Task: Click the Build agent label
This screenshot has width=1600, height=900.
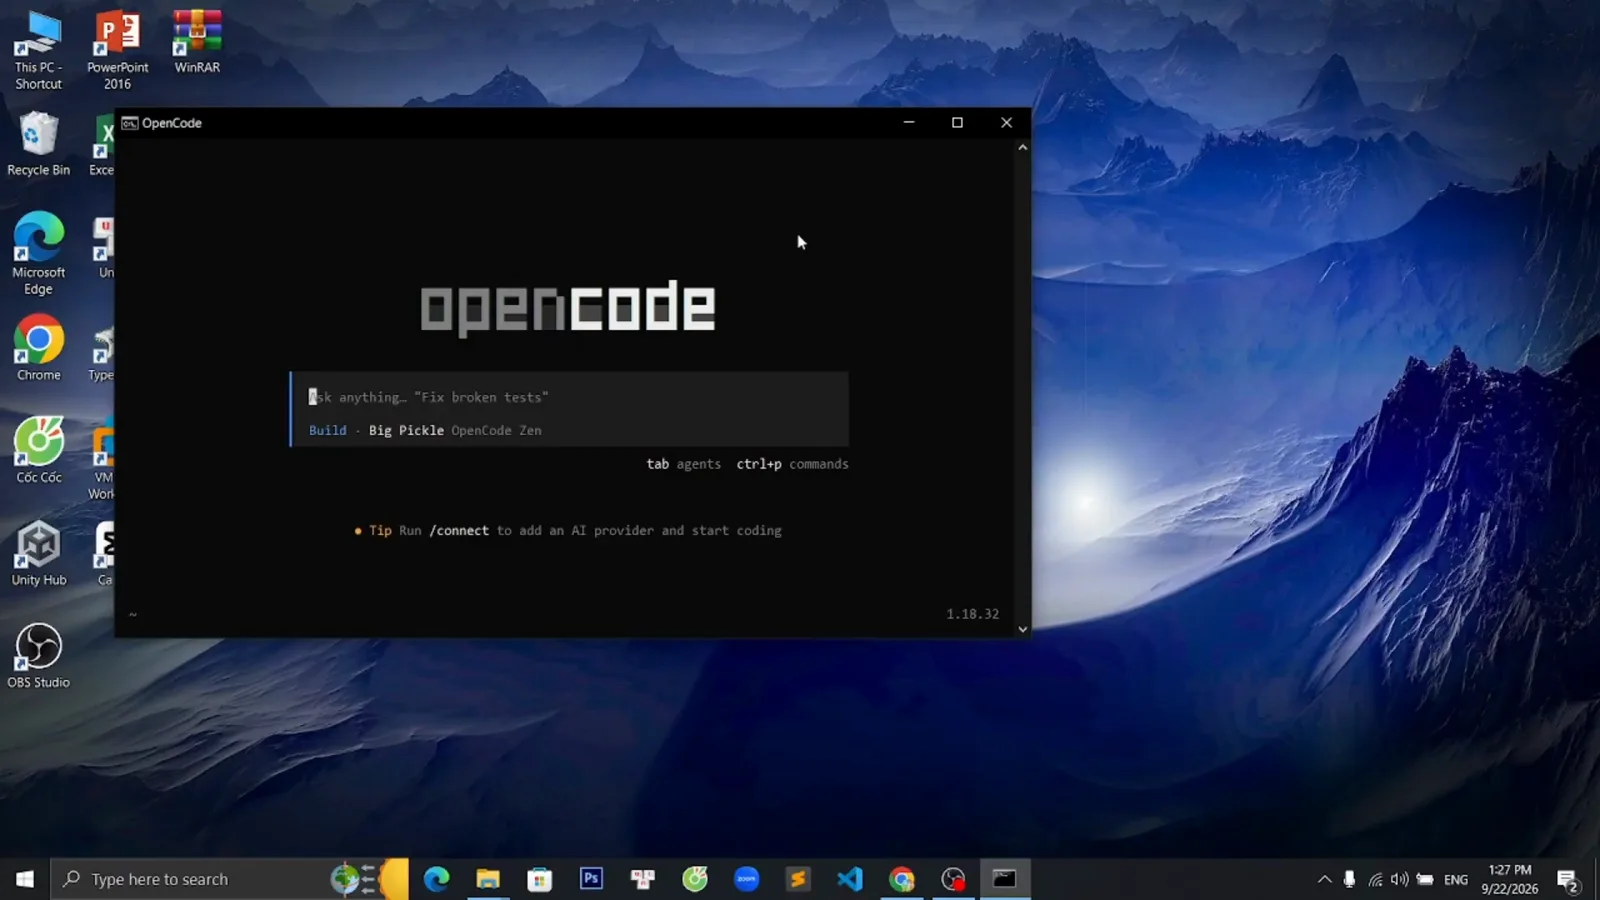Action: click(x=328, y=430)
